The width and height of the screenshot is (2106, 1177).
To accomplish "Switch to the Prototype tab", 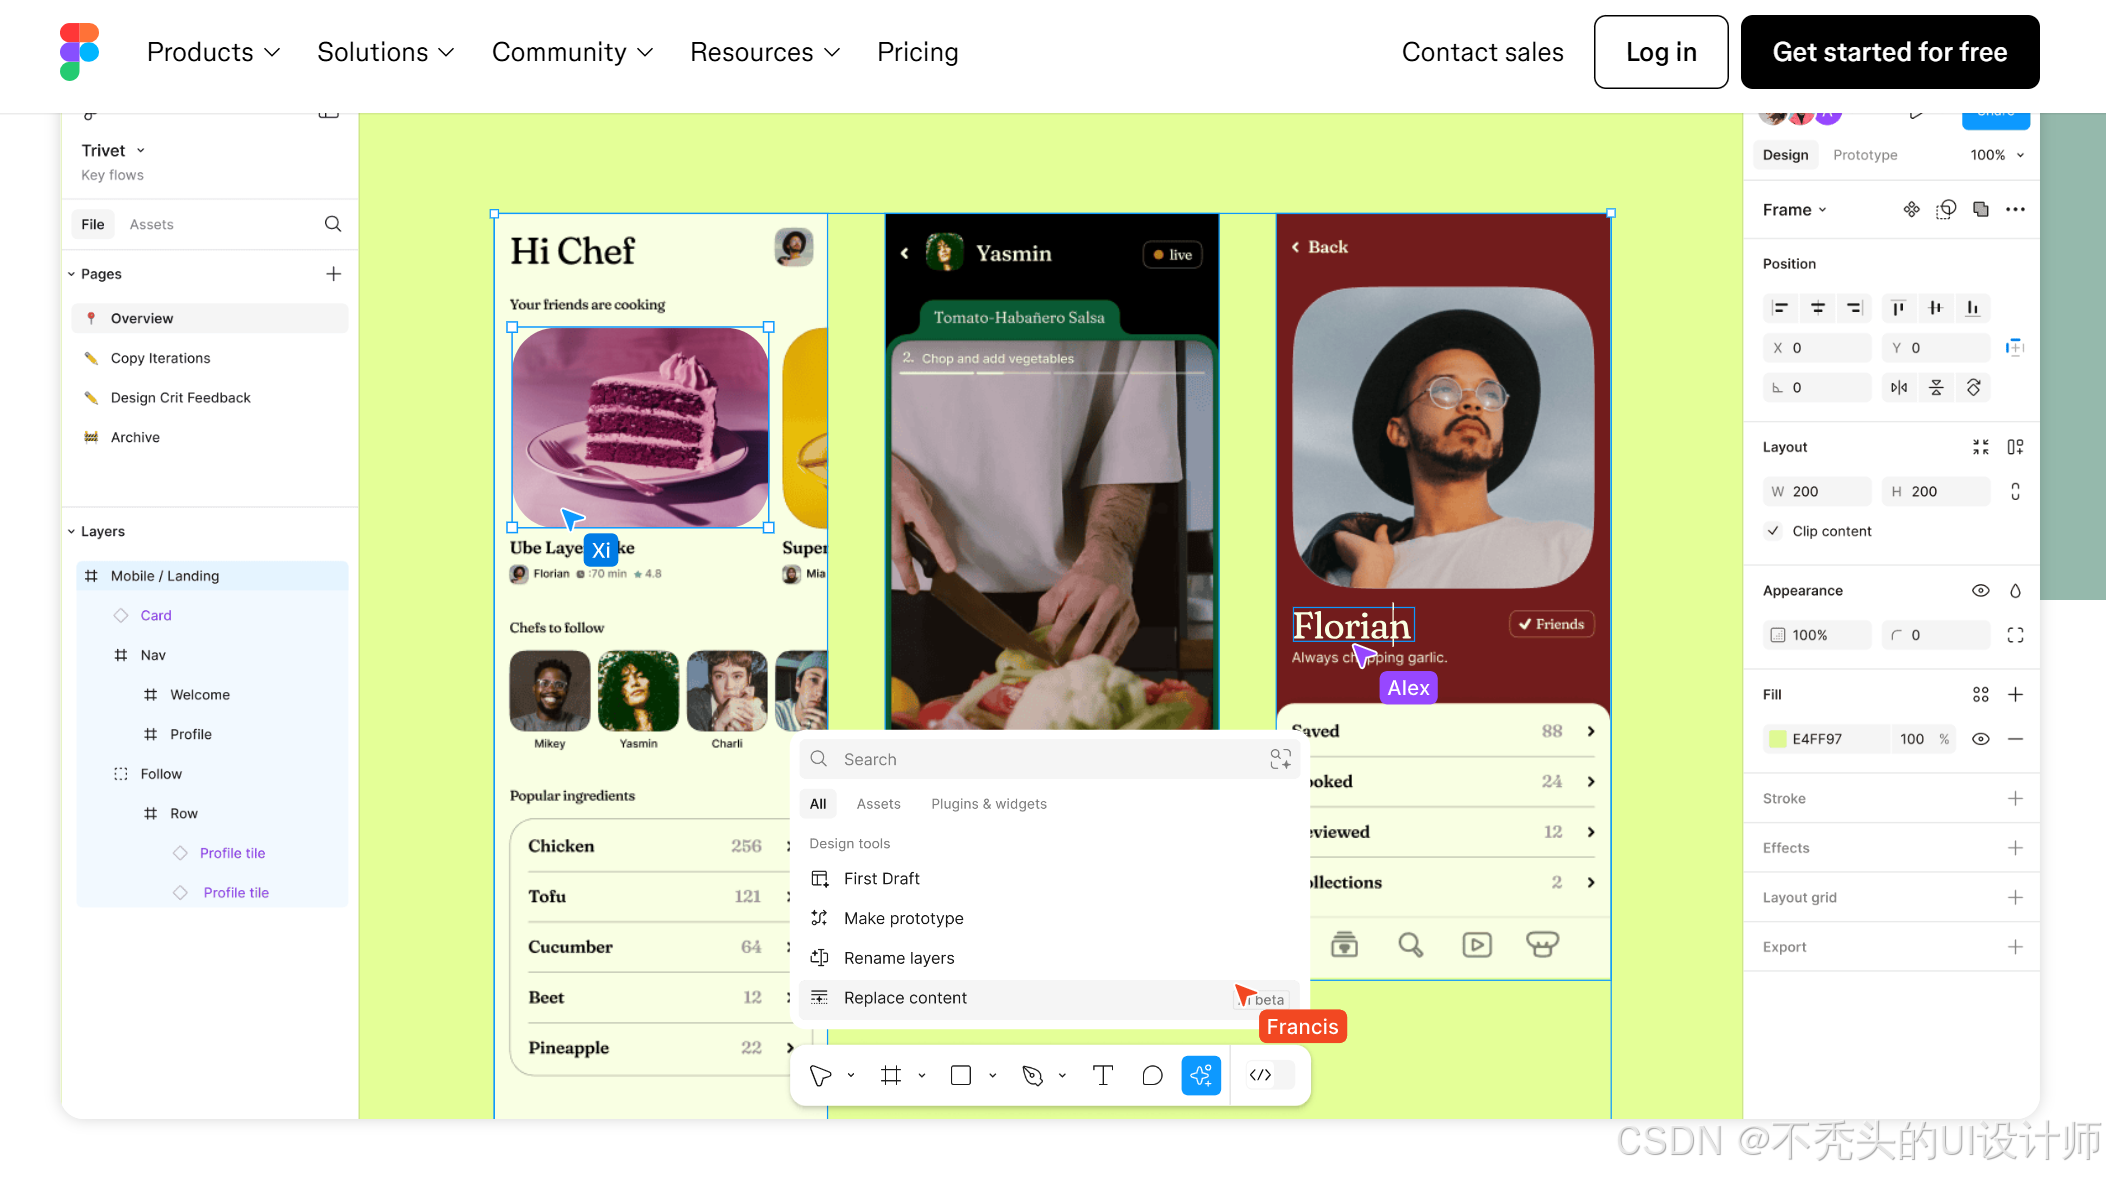I will click(x=1864, y=155).
